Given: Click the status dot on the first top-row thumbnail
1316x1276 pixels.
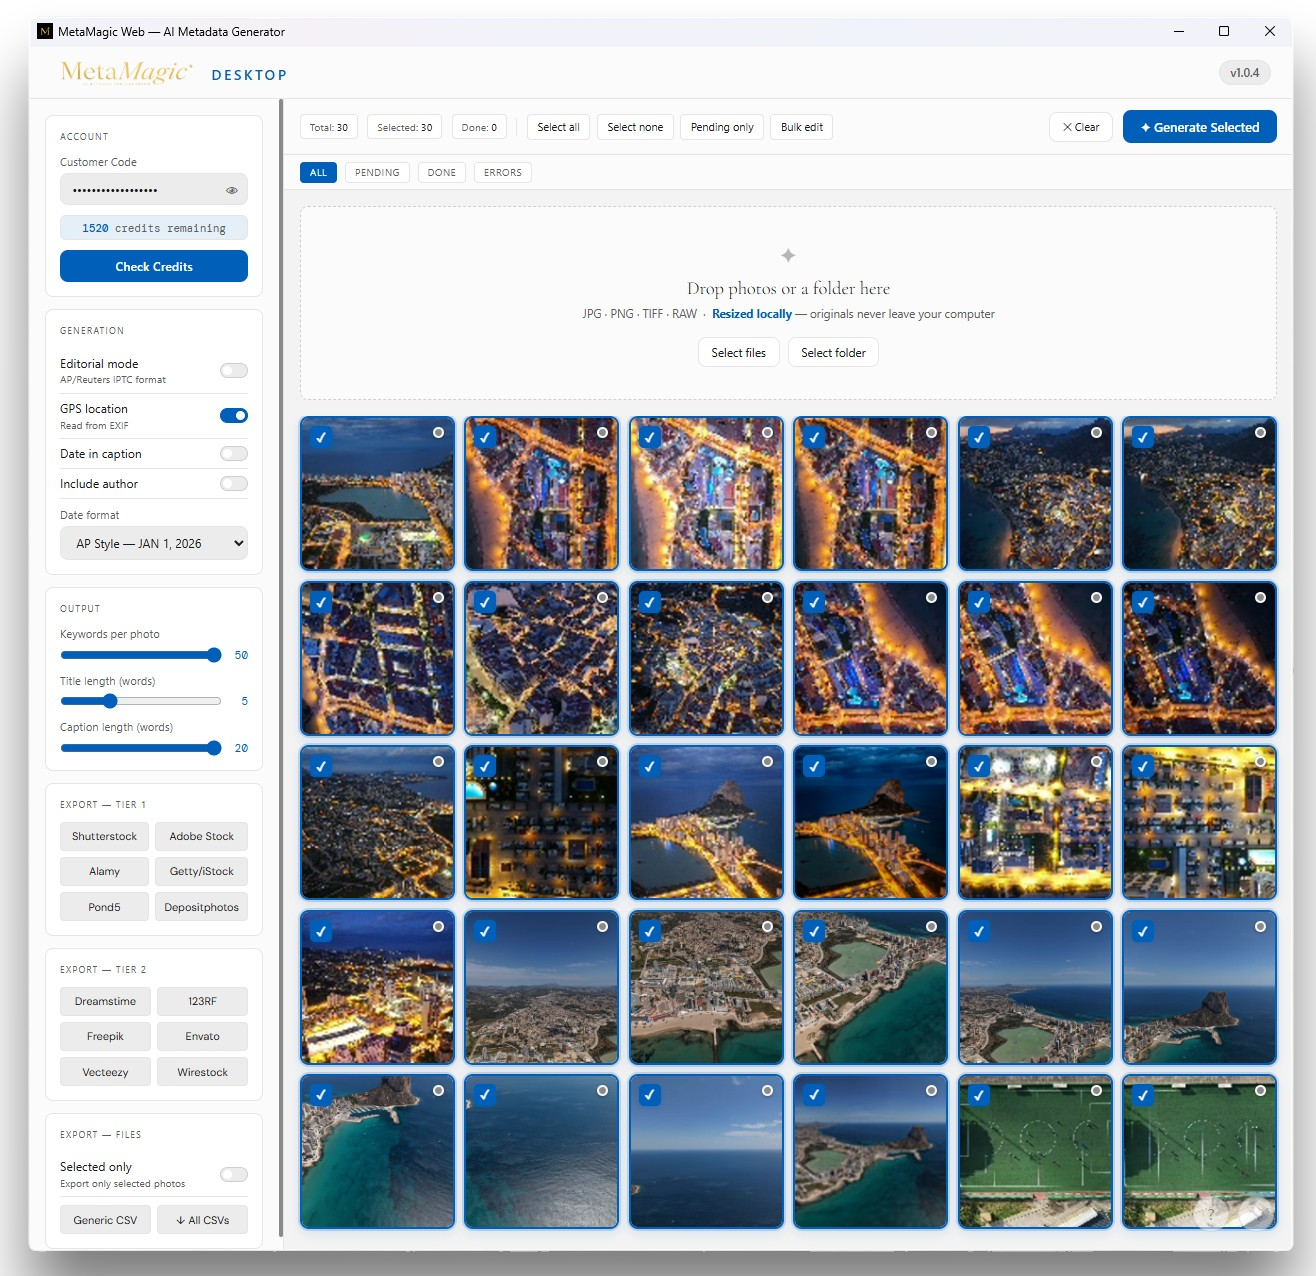Looking at the screenshot, I should [x=438, y=433].
